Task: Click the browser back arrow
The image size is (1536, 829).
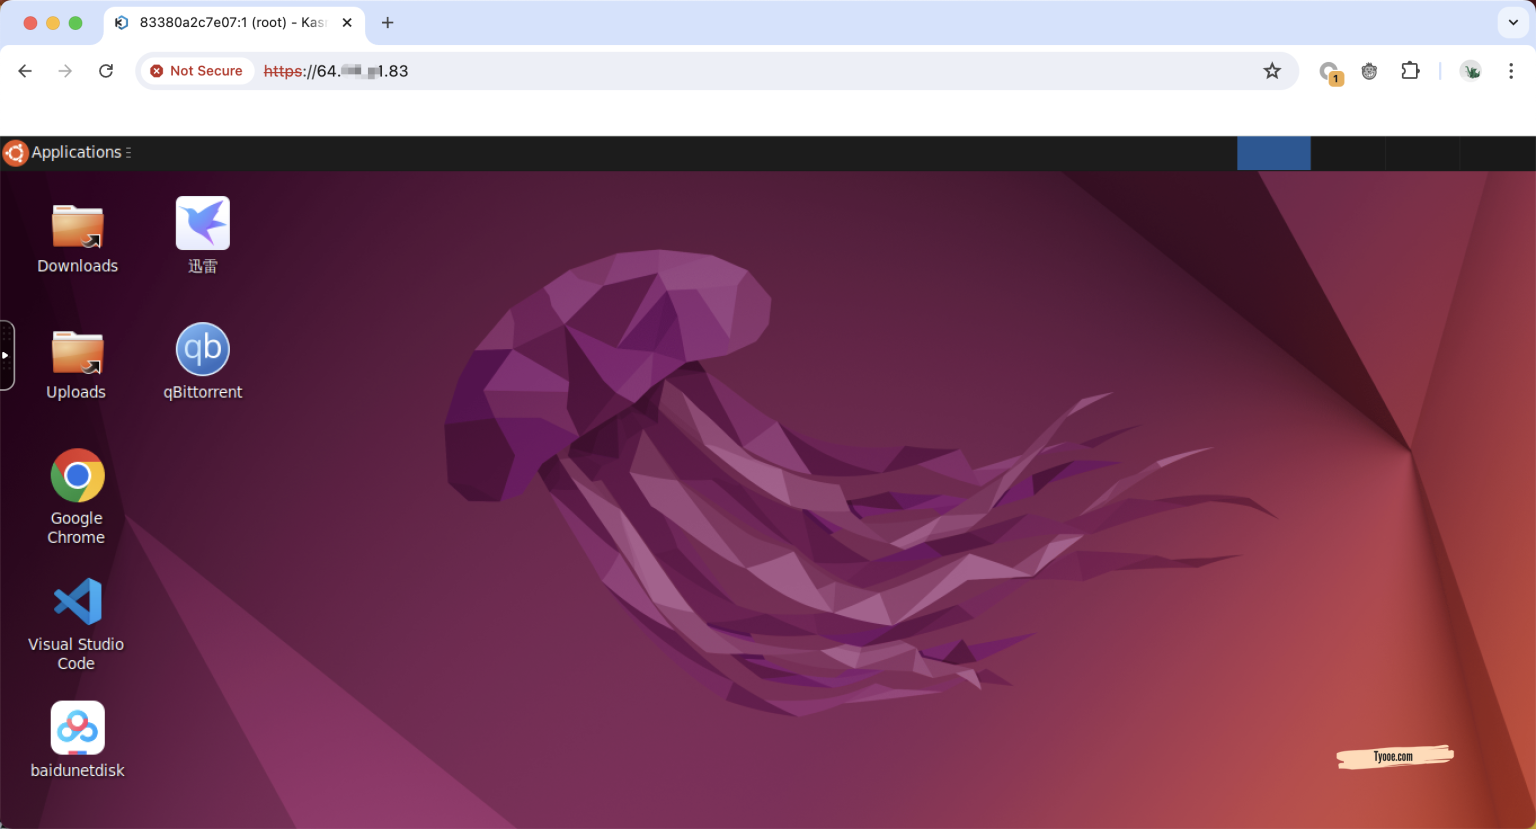Action: [25, 71]
